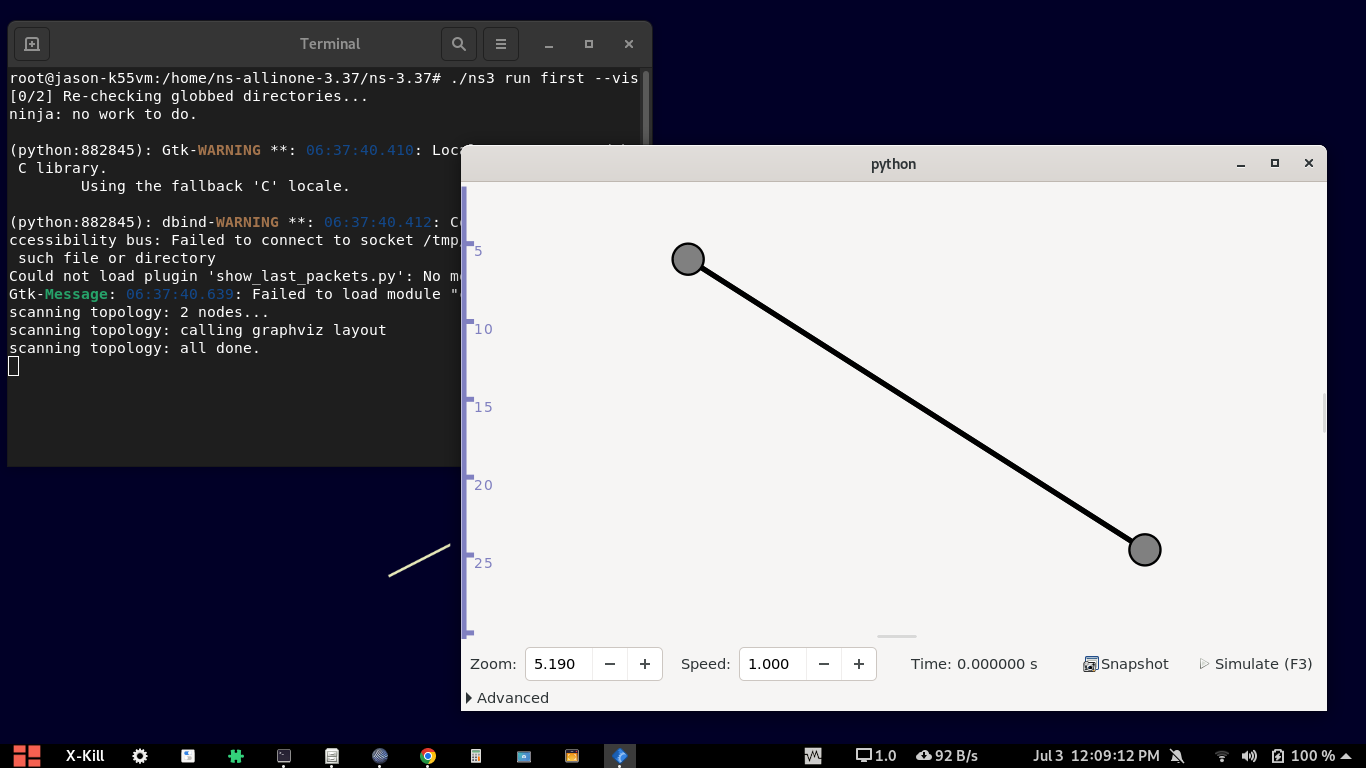Open the clock showing 12:09:12 PM
The image size is (1366, 768).
[x=1096, y=756]
